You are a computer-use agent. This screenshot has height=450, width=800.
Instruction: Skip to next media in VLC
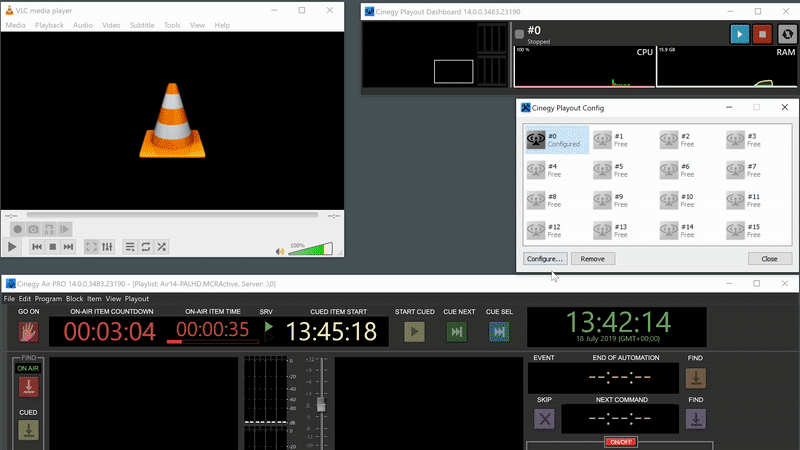[68, 247]
